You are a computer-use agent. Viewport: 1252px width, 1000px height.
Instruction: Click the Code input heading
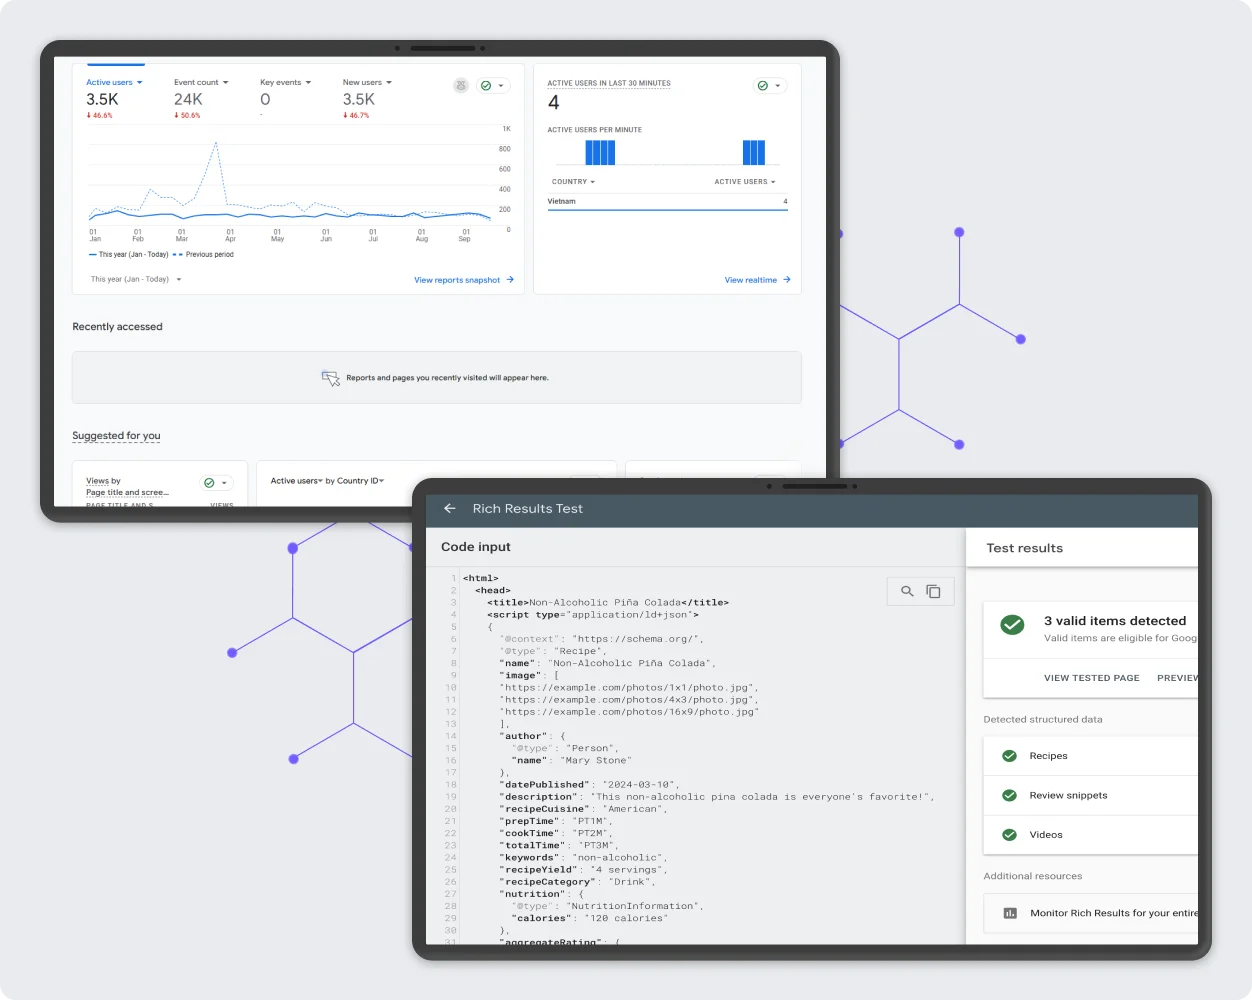(476, 547)
